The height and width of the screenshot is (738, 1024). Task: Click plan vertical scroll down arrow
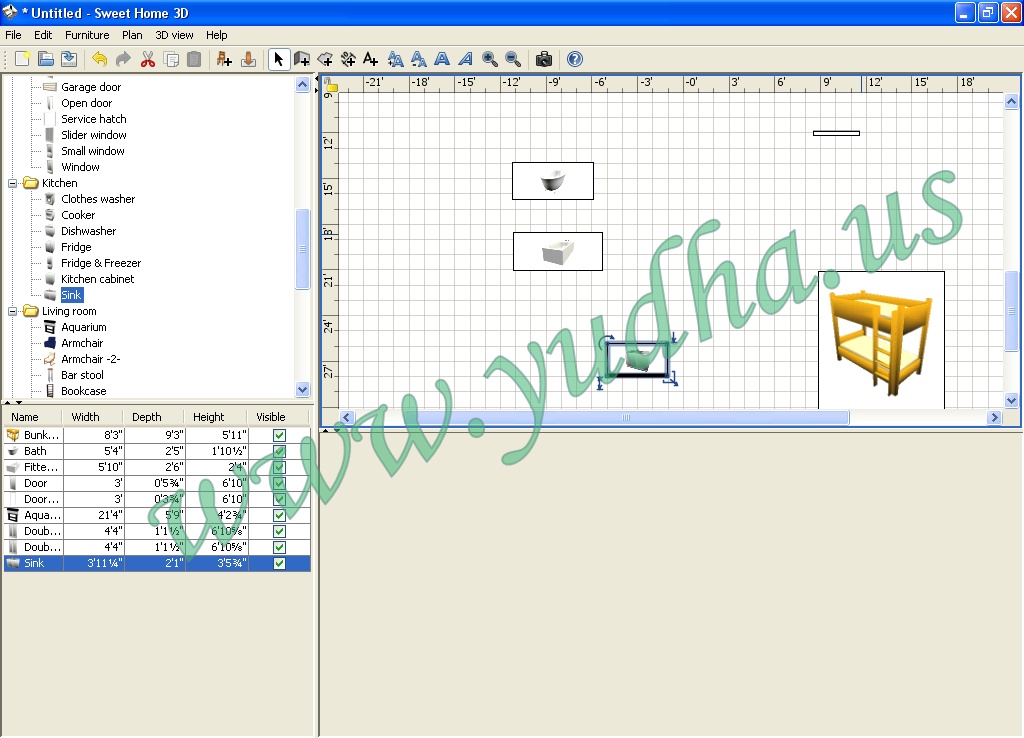point(1012,400)
